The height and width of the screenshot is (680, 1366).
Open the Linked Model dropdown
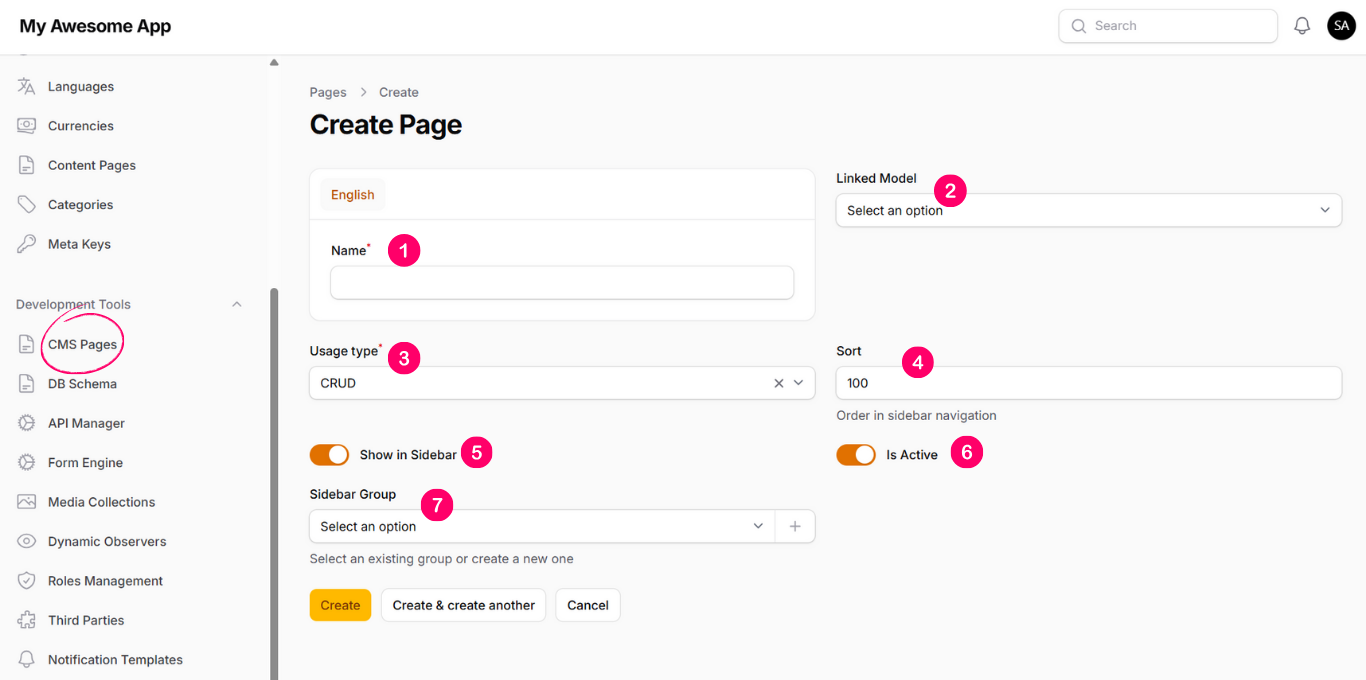pyautogui.click(x=1088, y=211)
